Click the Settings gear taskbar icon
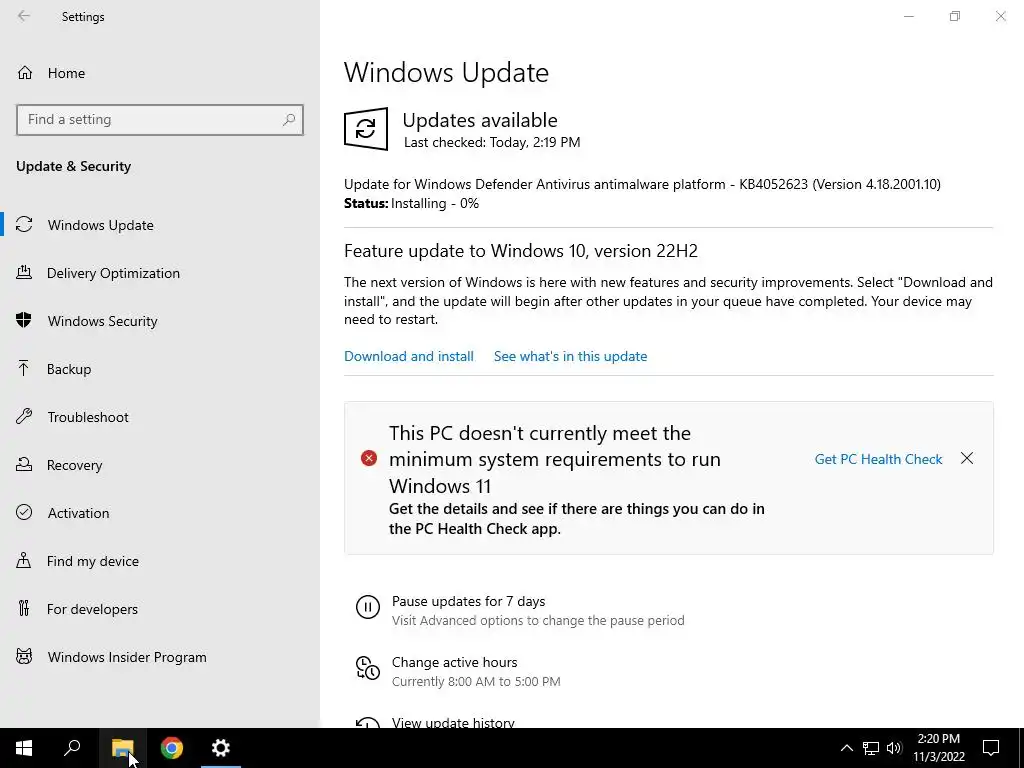1024x768 pixels. [x=221, y=748]
